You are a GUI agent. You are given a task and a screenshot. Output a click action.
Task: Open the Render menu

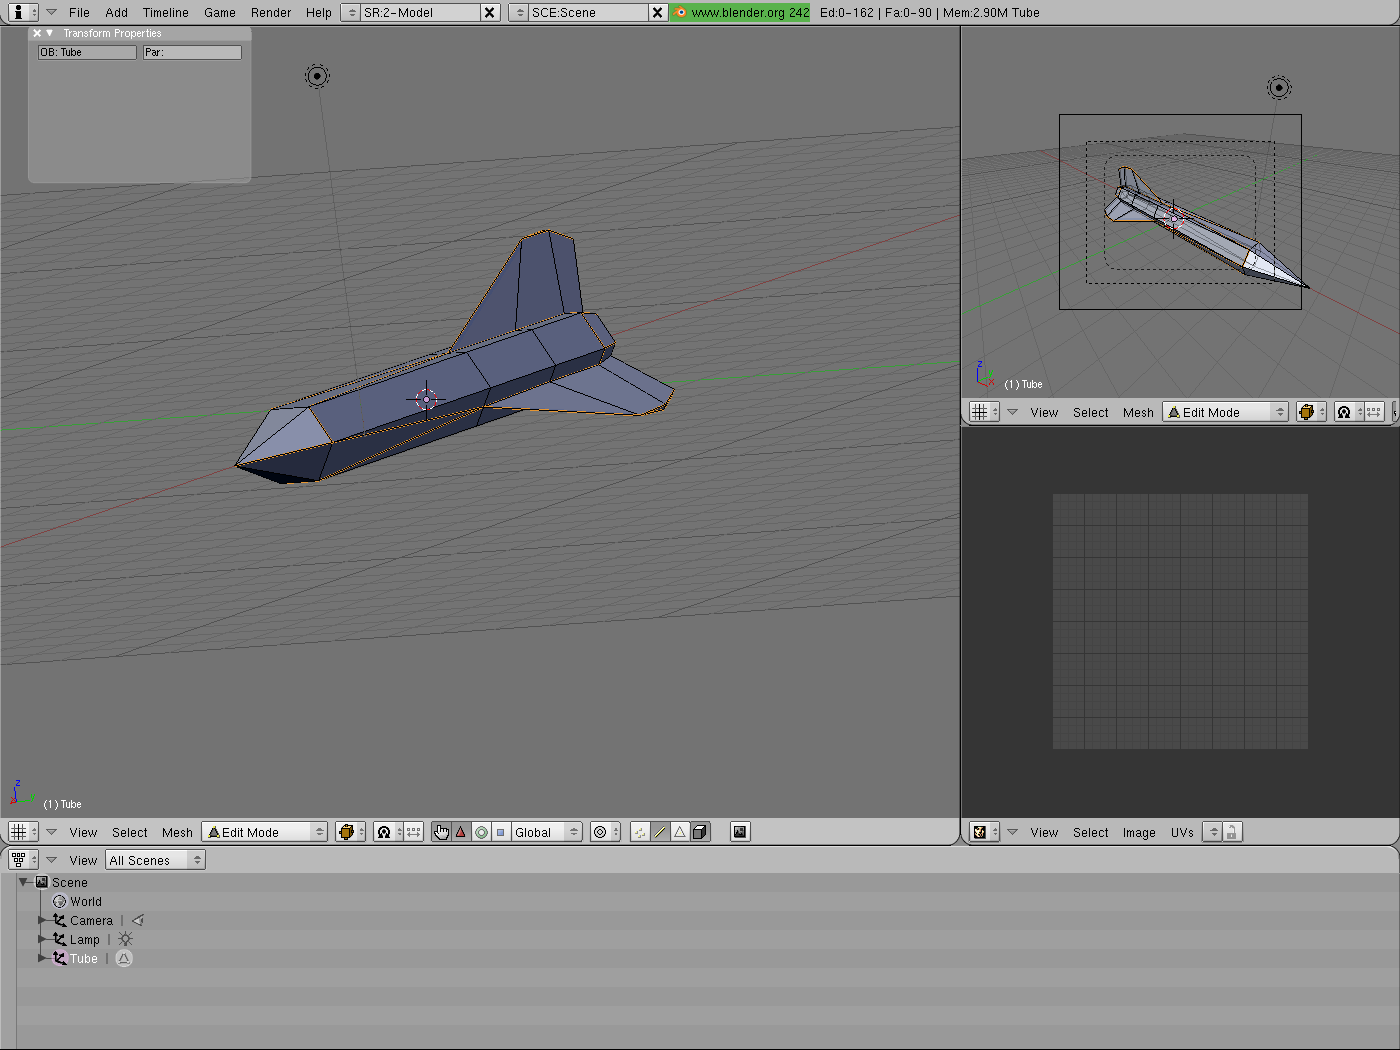pyautogui.click(x=271, y=13)
